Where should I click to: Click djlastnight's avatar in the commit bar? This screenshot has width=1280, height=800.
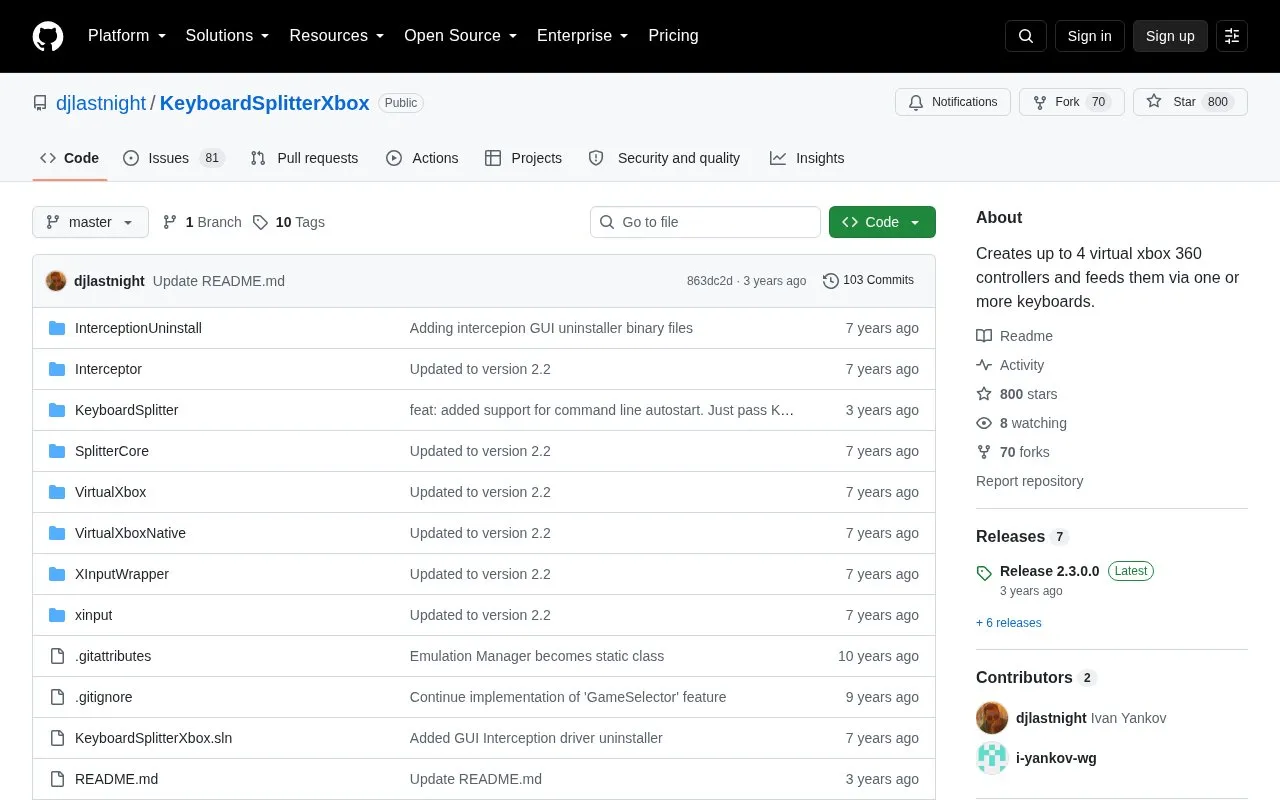point(56,281)
